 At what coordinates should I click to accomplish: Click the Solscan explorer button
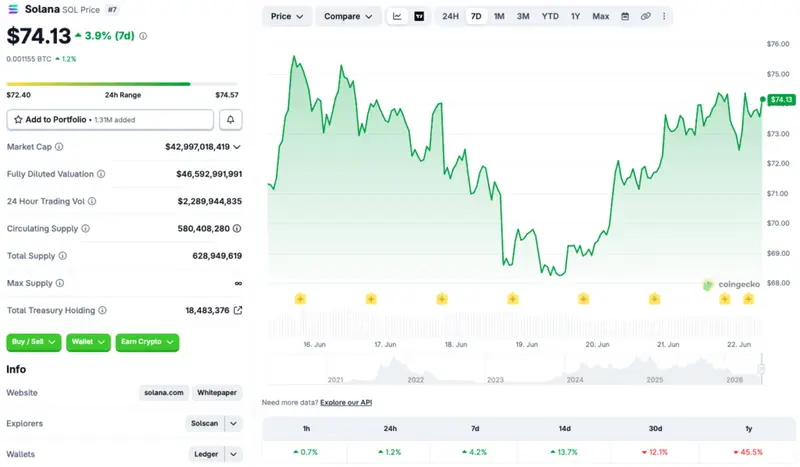coord(205,424)
